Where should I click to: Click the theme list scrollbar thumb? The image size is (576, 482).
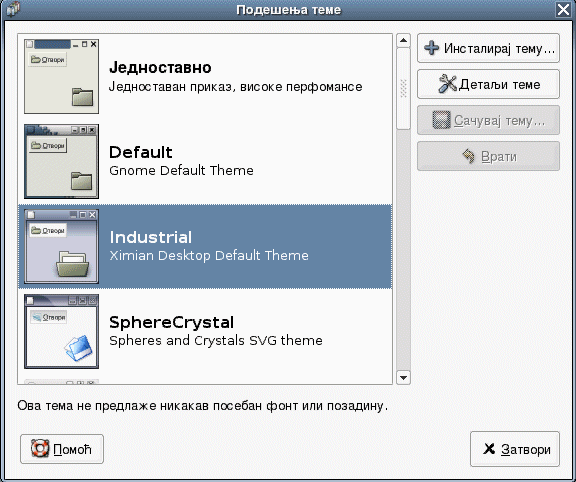coord(403,88)
